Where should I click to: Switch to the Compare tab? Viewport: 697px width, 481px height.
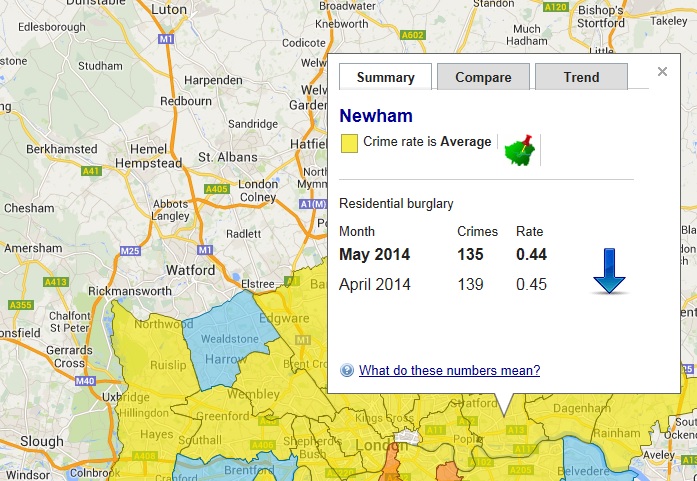click(483, 77)
